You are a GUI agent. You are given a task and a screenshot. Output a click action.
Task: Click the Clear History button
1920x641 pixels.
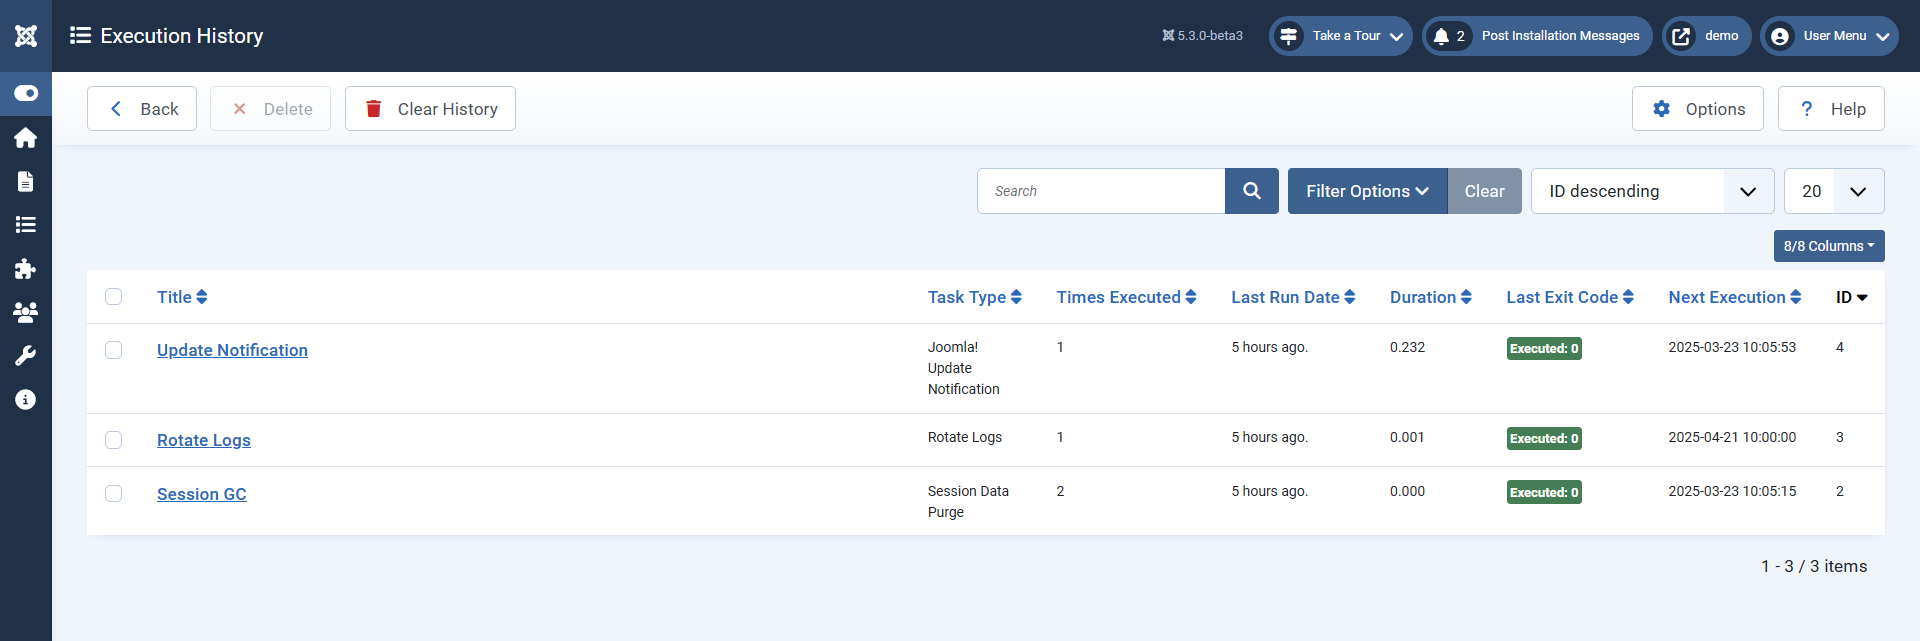[x=430, y=109]
